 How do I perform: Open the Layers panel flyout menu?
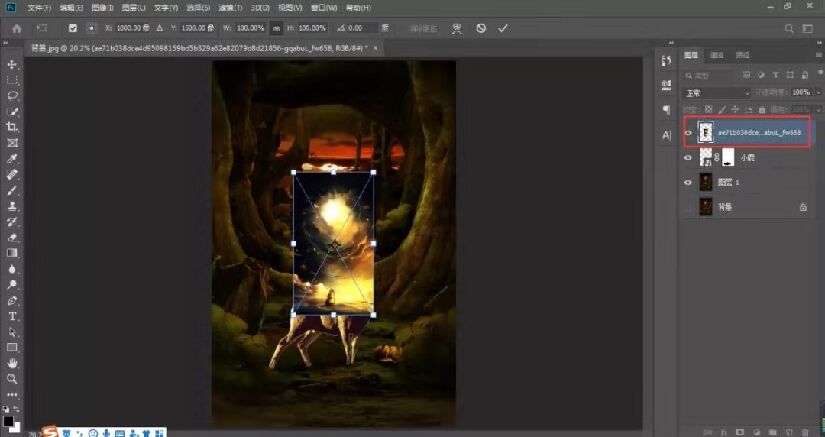tap(819, 55)
